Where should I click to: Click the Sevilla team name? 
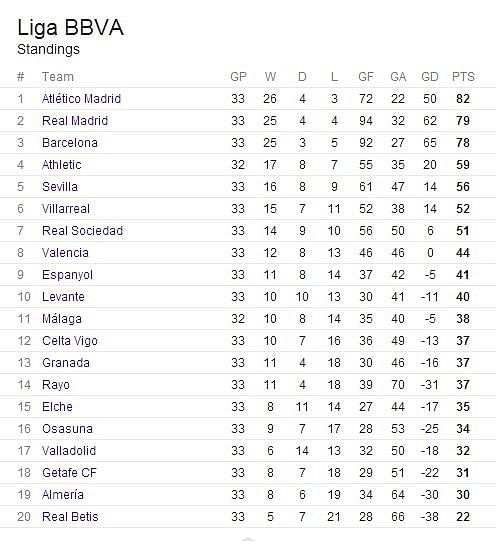(60, 187)
